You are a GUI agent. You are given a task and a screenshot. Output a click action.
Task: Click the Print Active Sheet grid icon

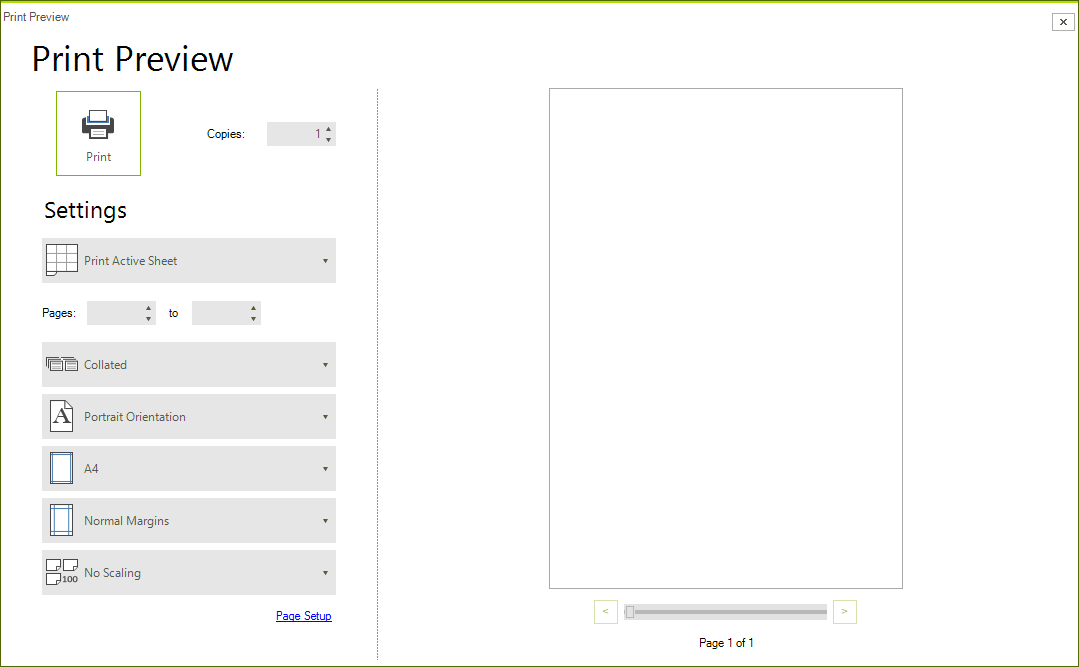click(x=61, y=260)
